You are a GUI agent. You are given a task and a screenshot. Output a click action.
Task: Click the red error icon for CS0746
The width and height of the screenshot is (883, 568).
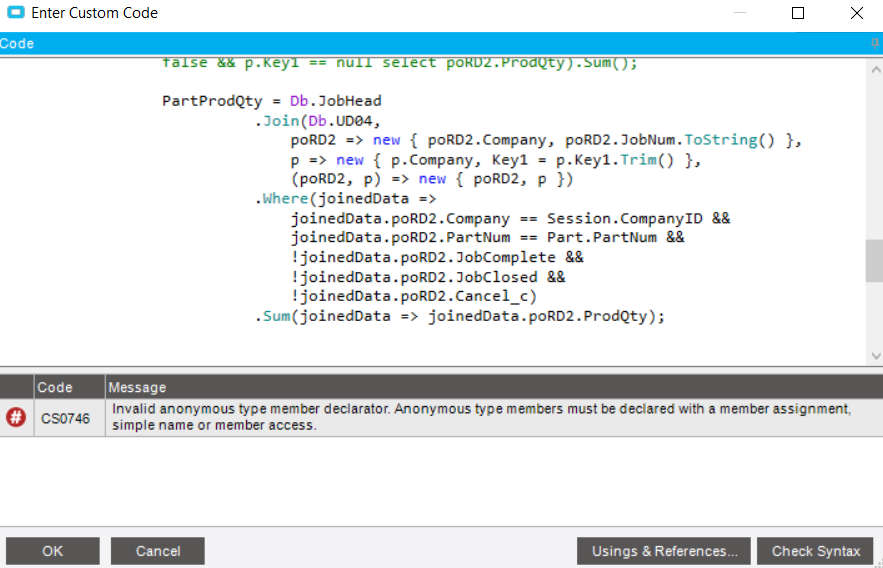coord(16,417)
